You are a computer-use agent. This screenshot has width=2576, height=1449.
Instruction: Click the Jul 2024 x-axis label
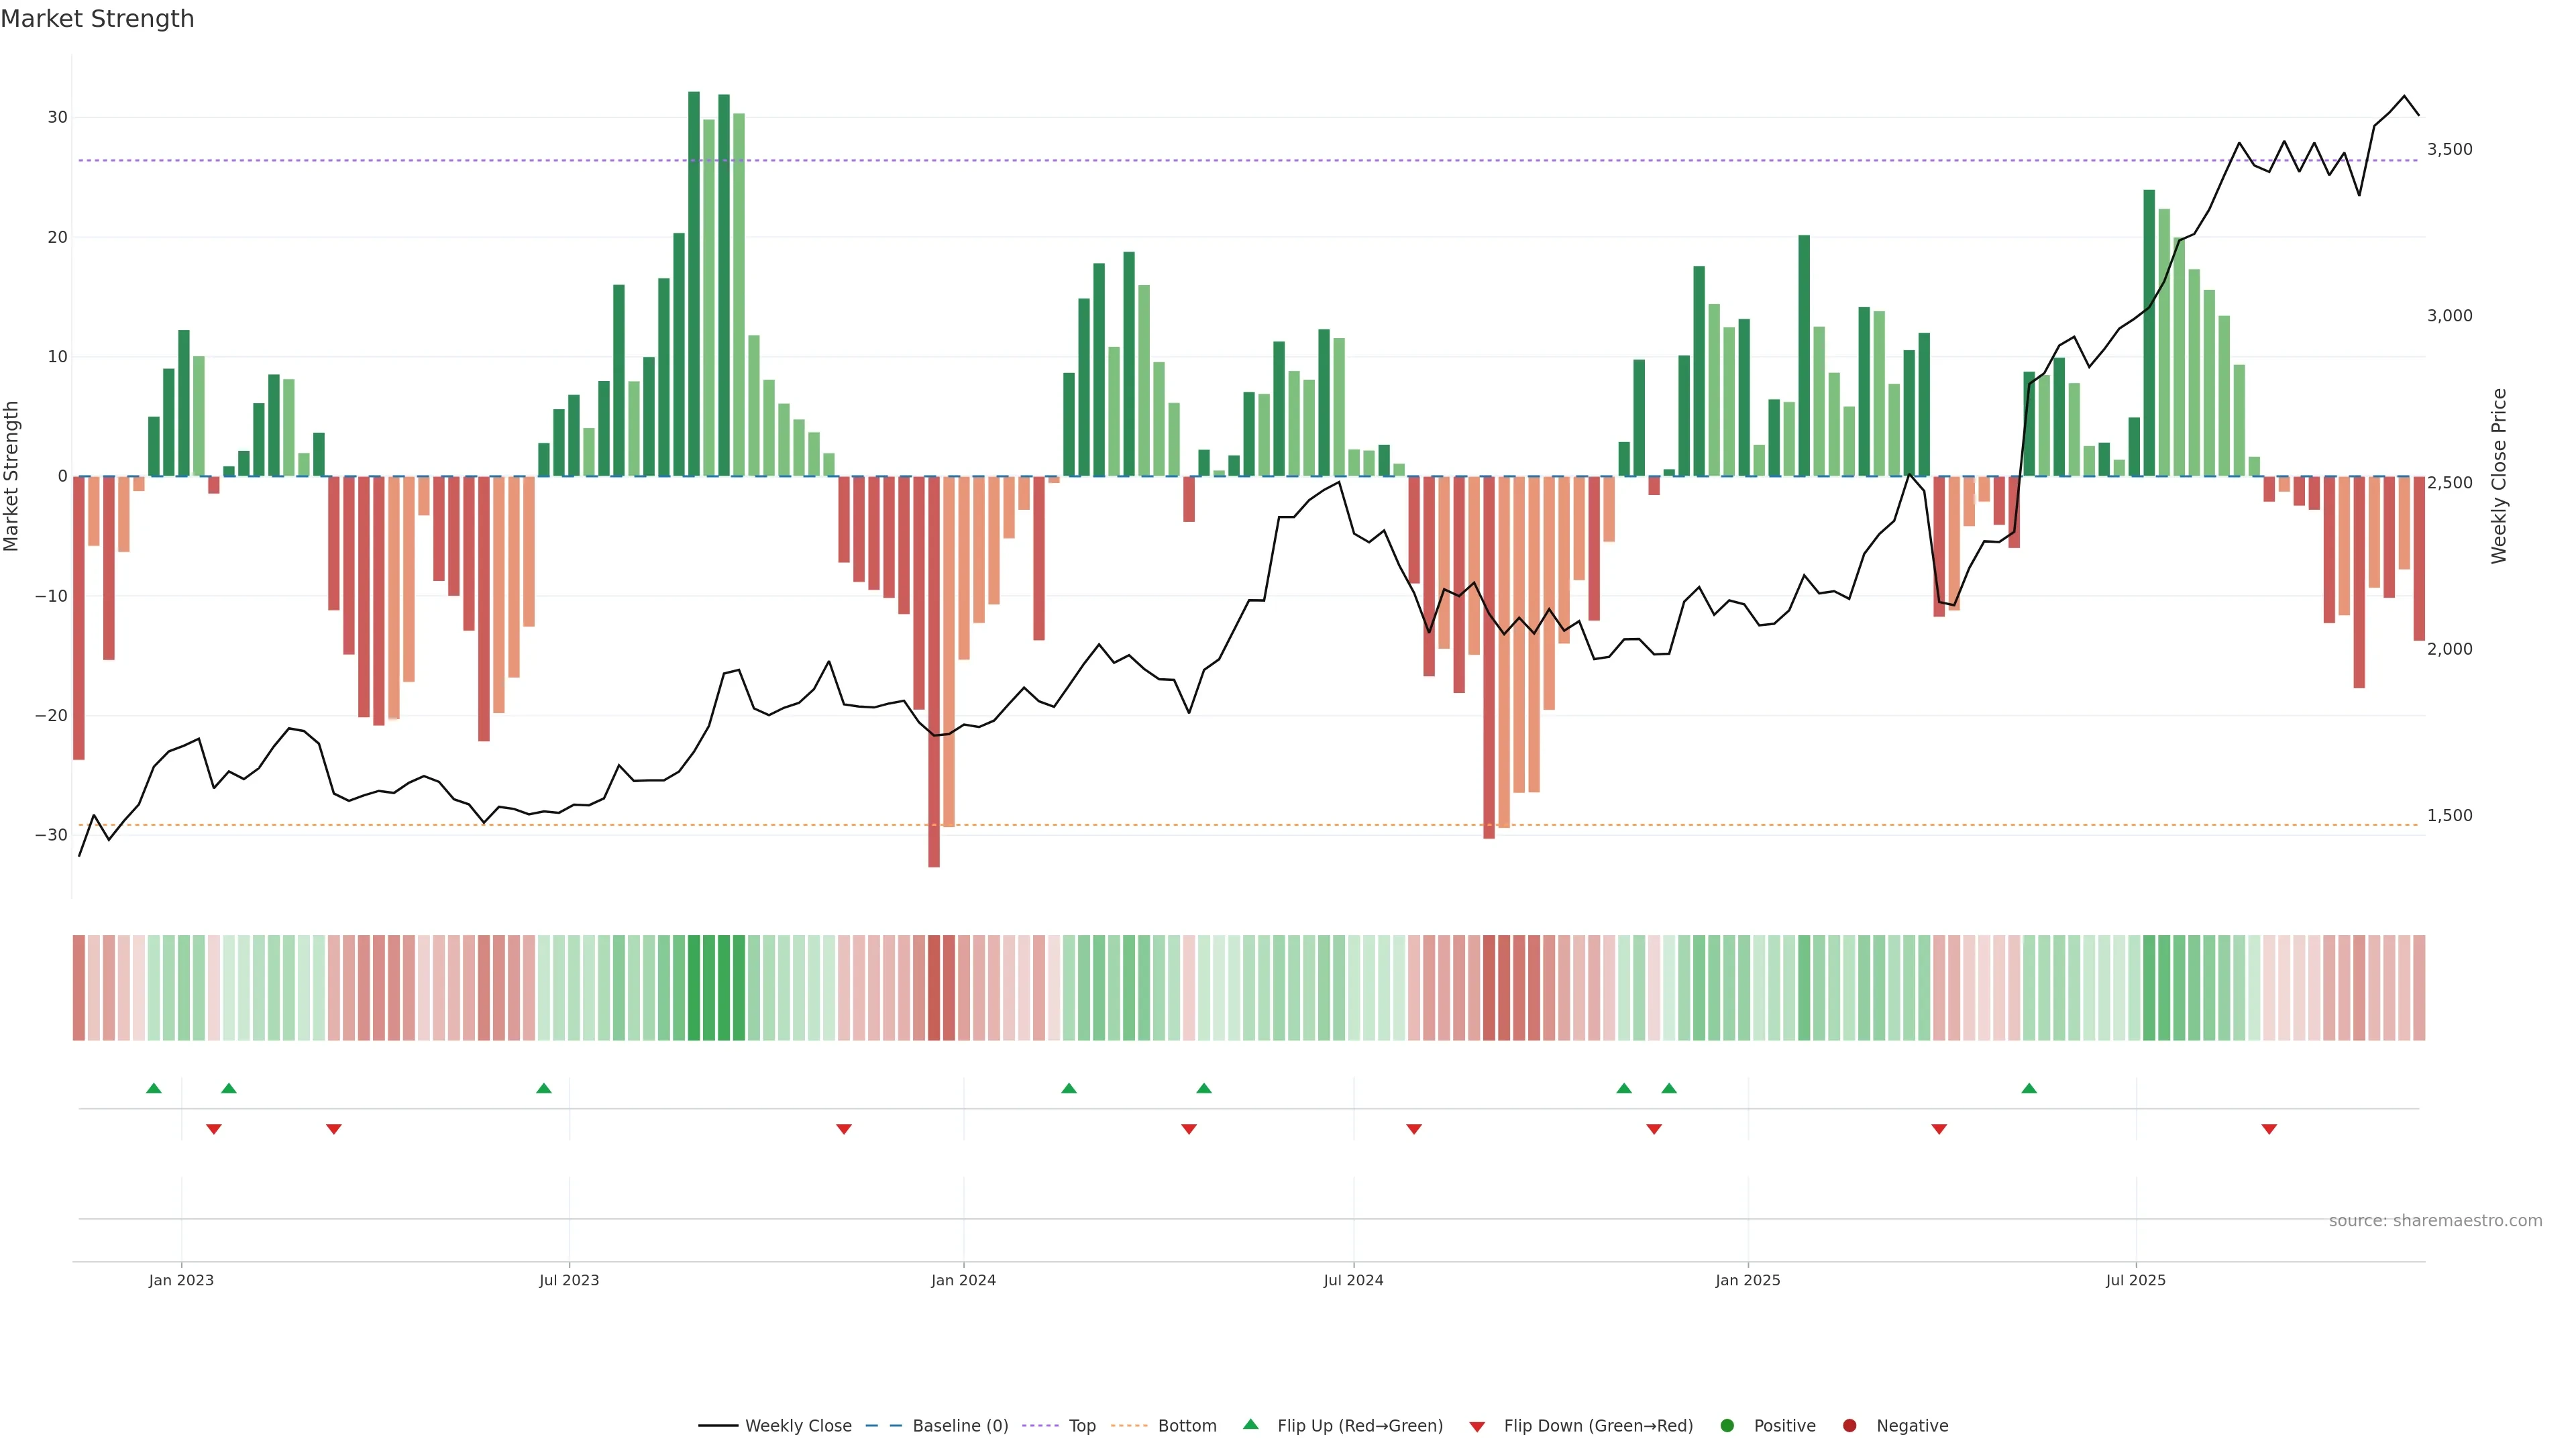click(1353, 1280)
